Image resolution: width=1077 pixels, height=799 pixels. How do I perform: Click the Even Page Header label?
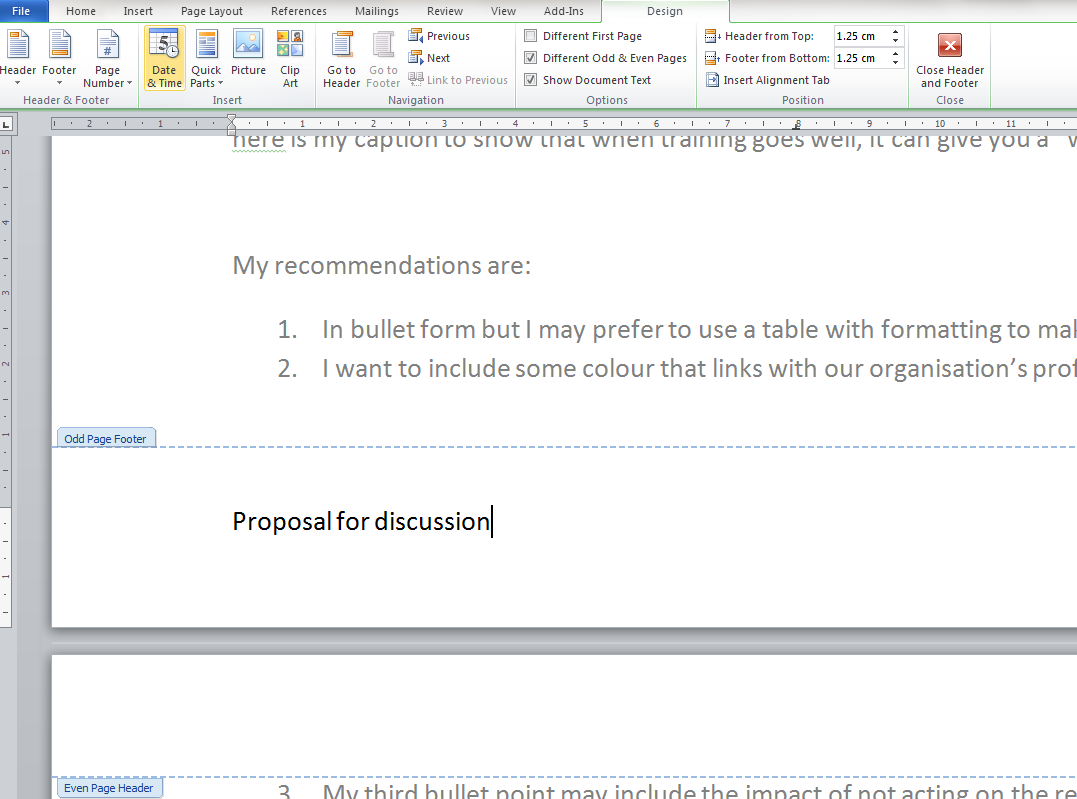[x=109, y=788]
